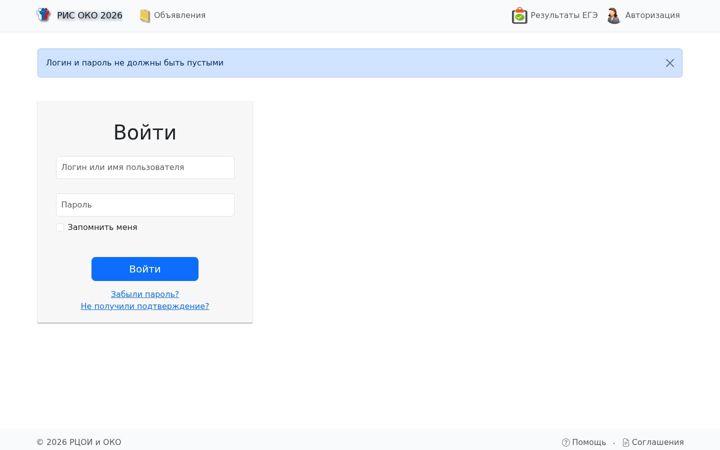Click the РИС ОКО 2026 logo icon
The image size is (720, 450).
[x=43, y=15]
